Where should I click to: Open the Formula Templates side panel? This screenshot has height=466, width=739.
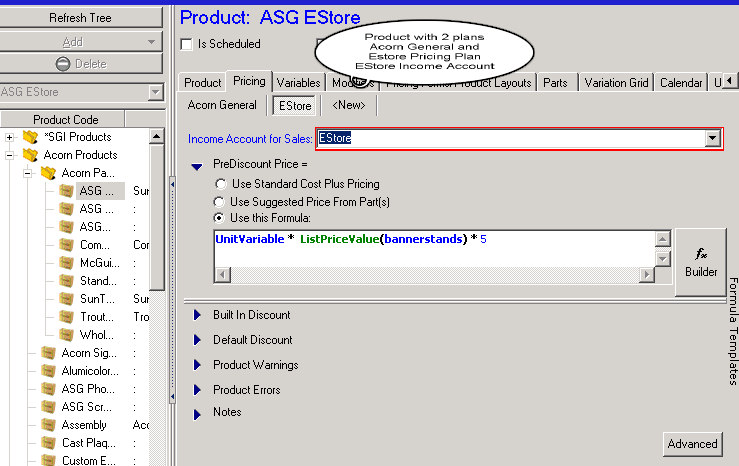pyautogui.click(x=733, y=331)
